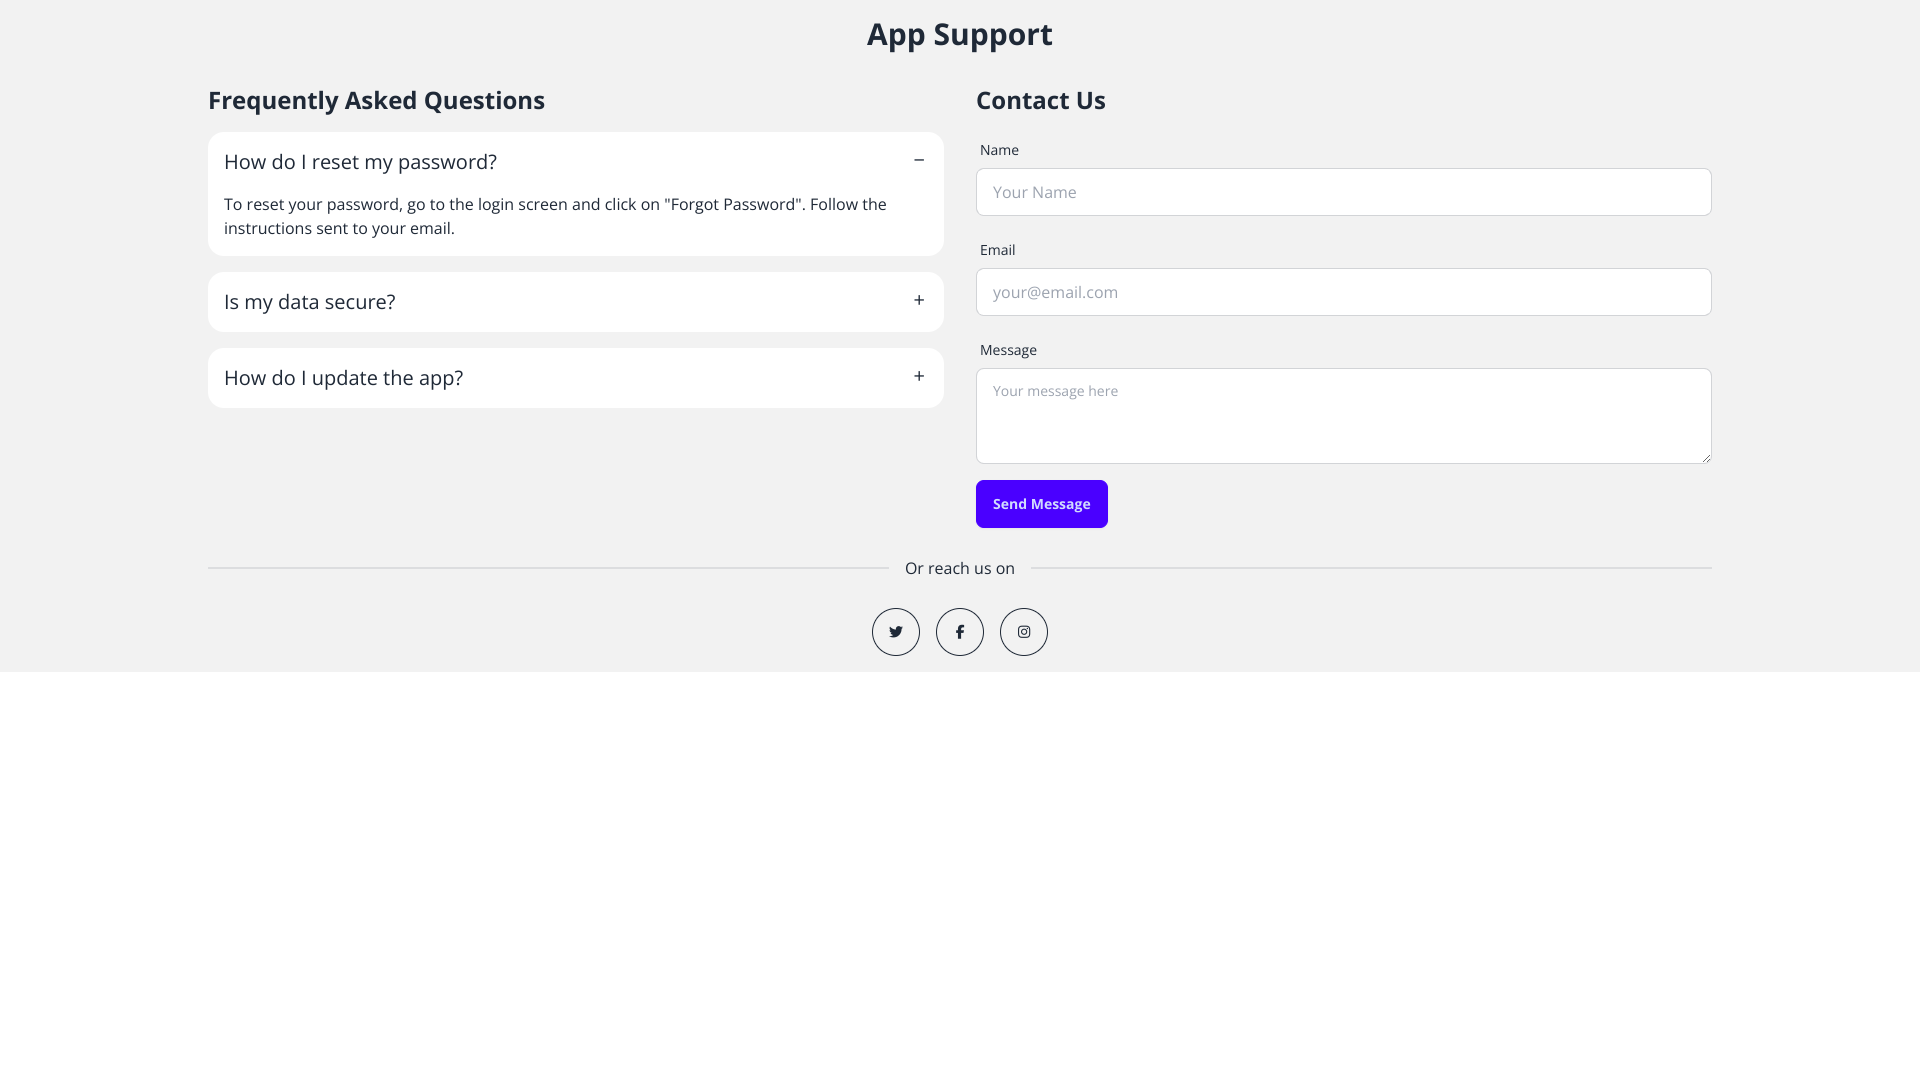Click the password reset answer text
This screenshot has height=1080, width=1920.
coord(555,216)
